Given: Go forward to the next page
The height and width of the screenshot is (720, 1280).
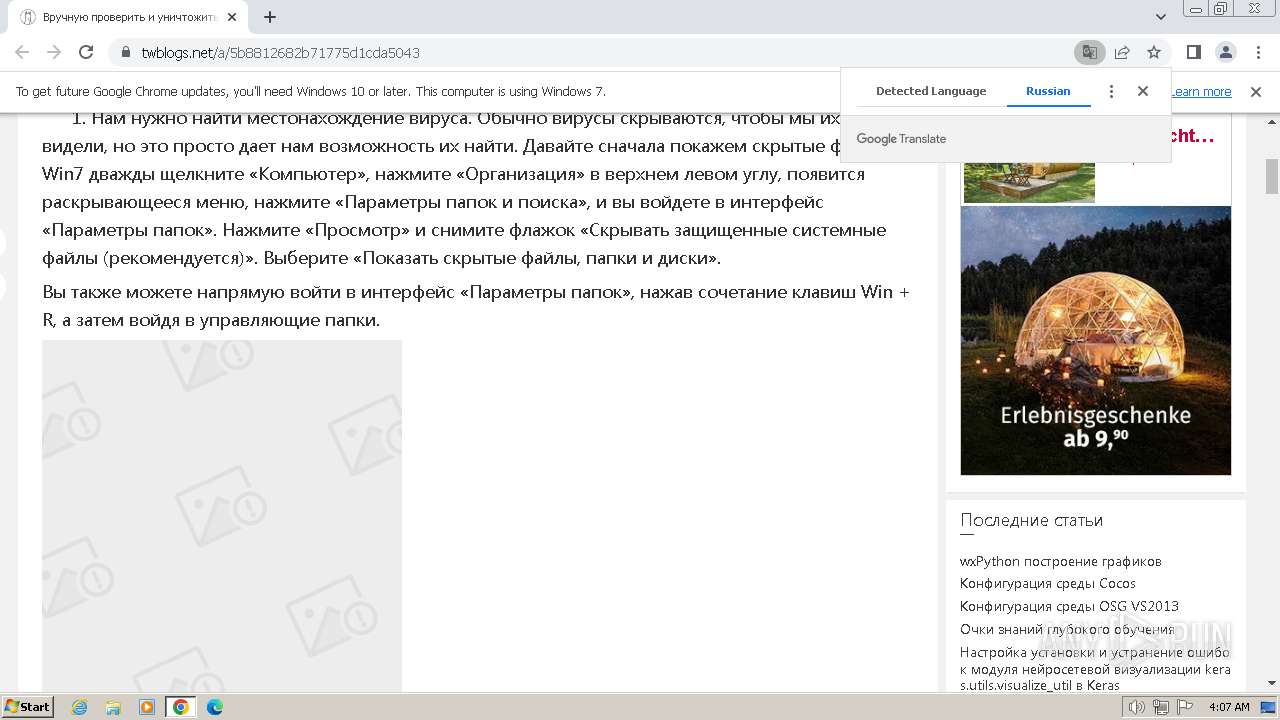Looking at the screenshot, I should pos(54,52).
